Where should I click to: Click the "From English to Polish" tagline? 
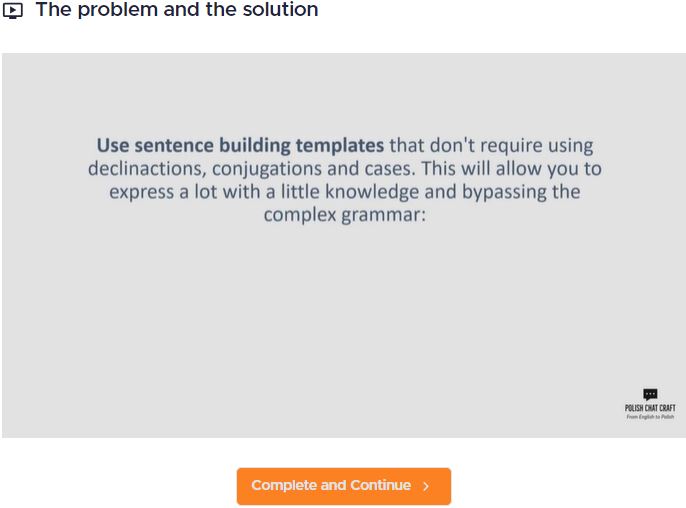[x=650, y=417]
